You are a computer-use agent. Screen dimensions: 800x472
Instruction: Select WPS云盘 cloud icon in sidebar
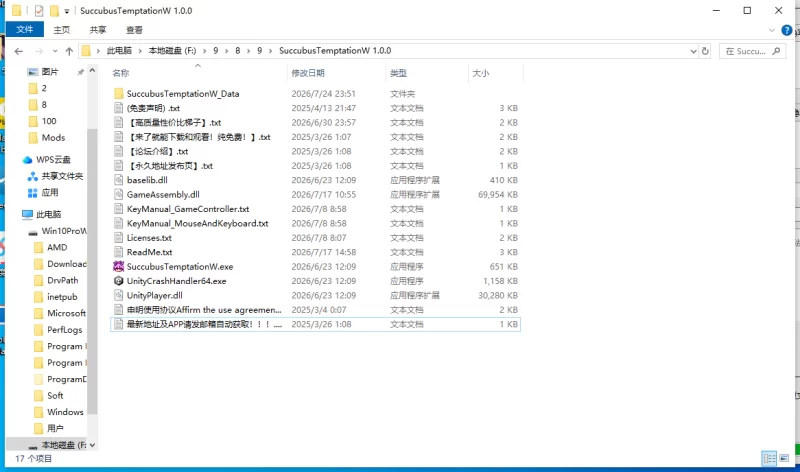click(28, 160)
